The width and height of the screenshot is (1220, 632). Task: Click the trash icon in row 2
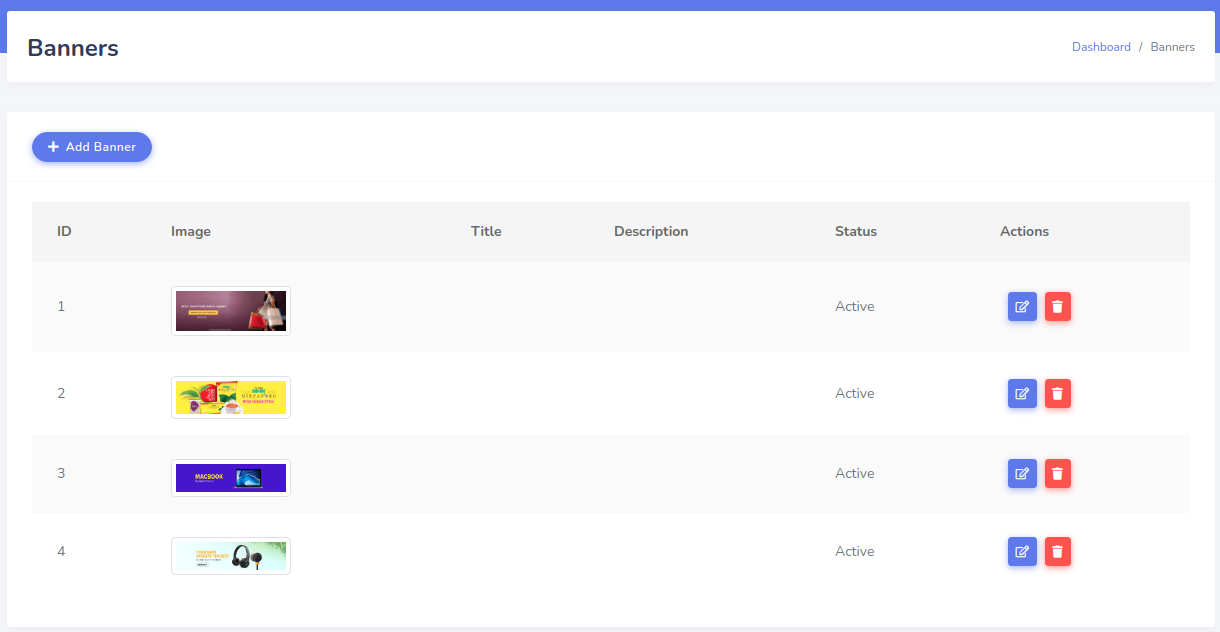1058,394
